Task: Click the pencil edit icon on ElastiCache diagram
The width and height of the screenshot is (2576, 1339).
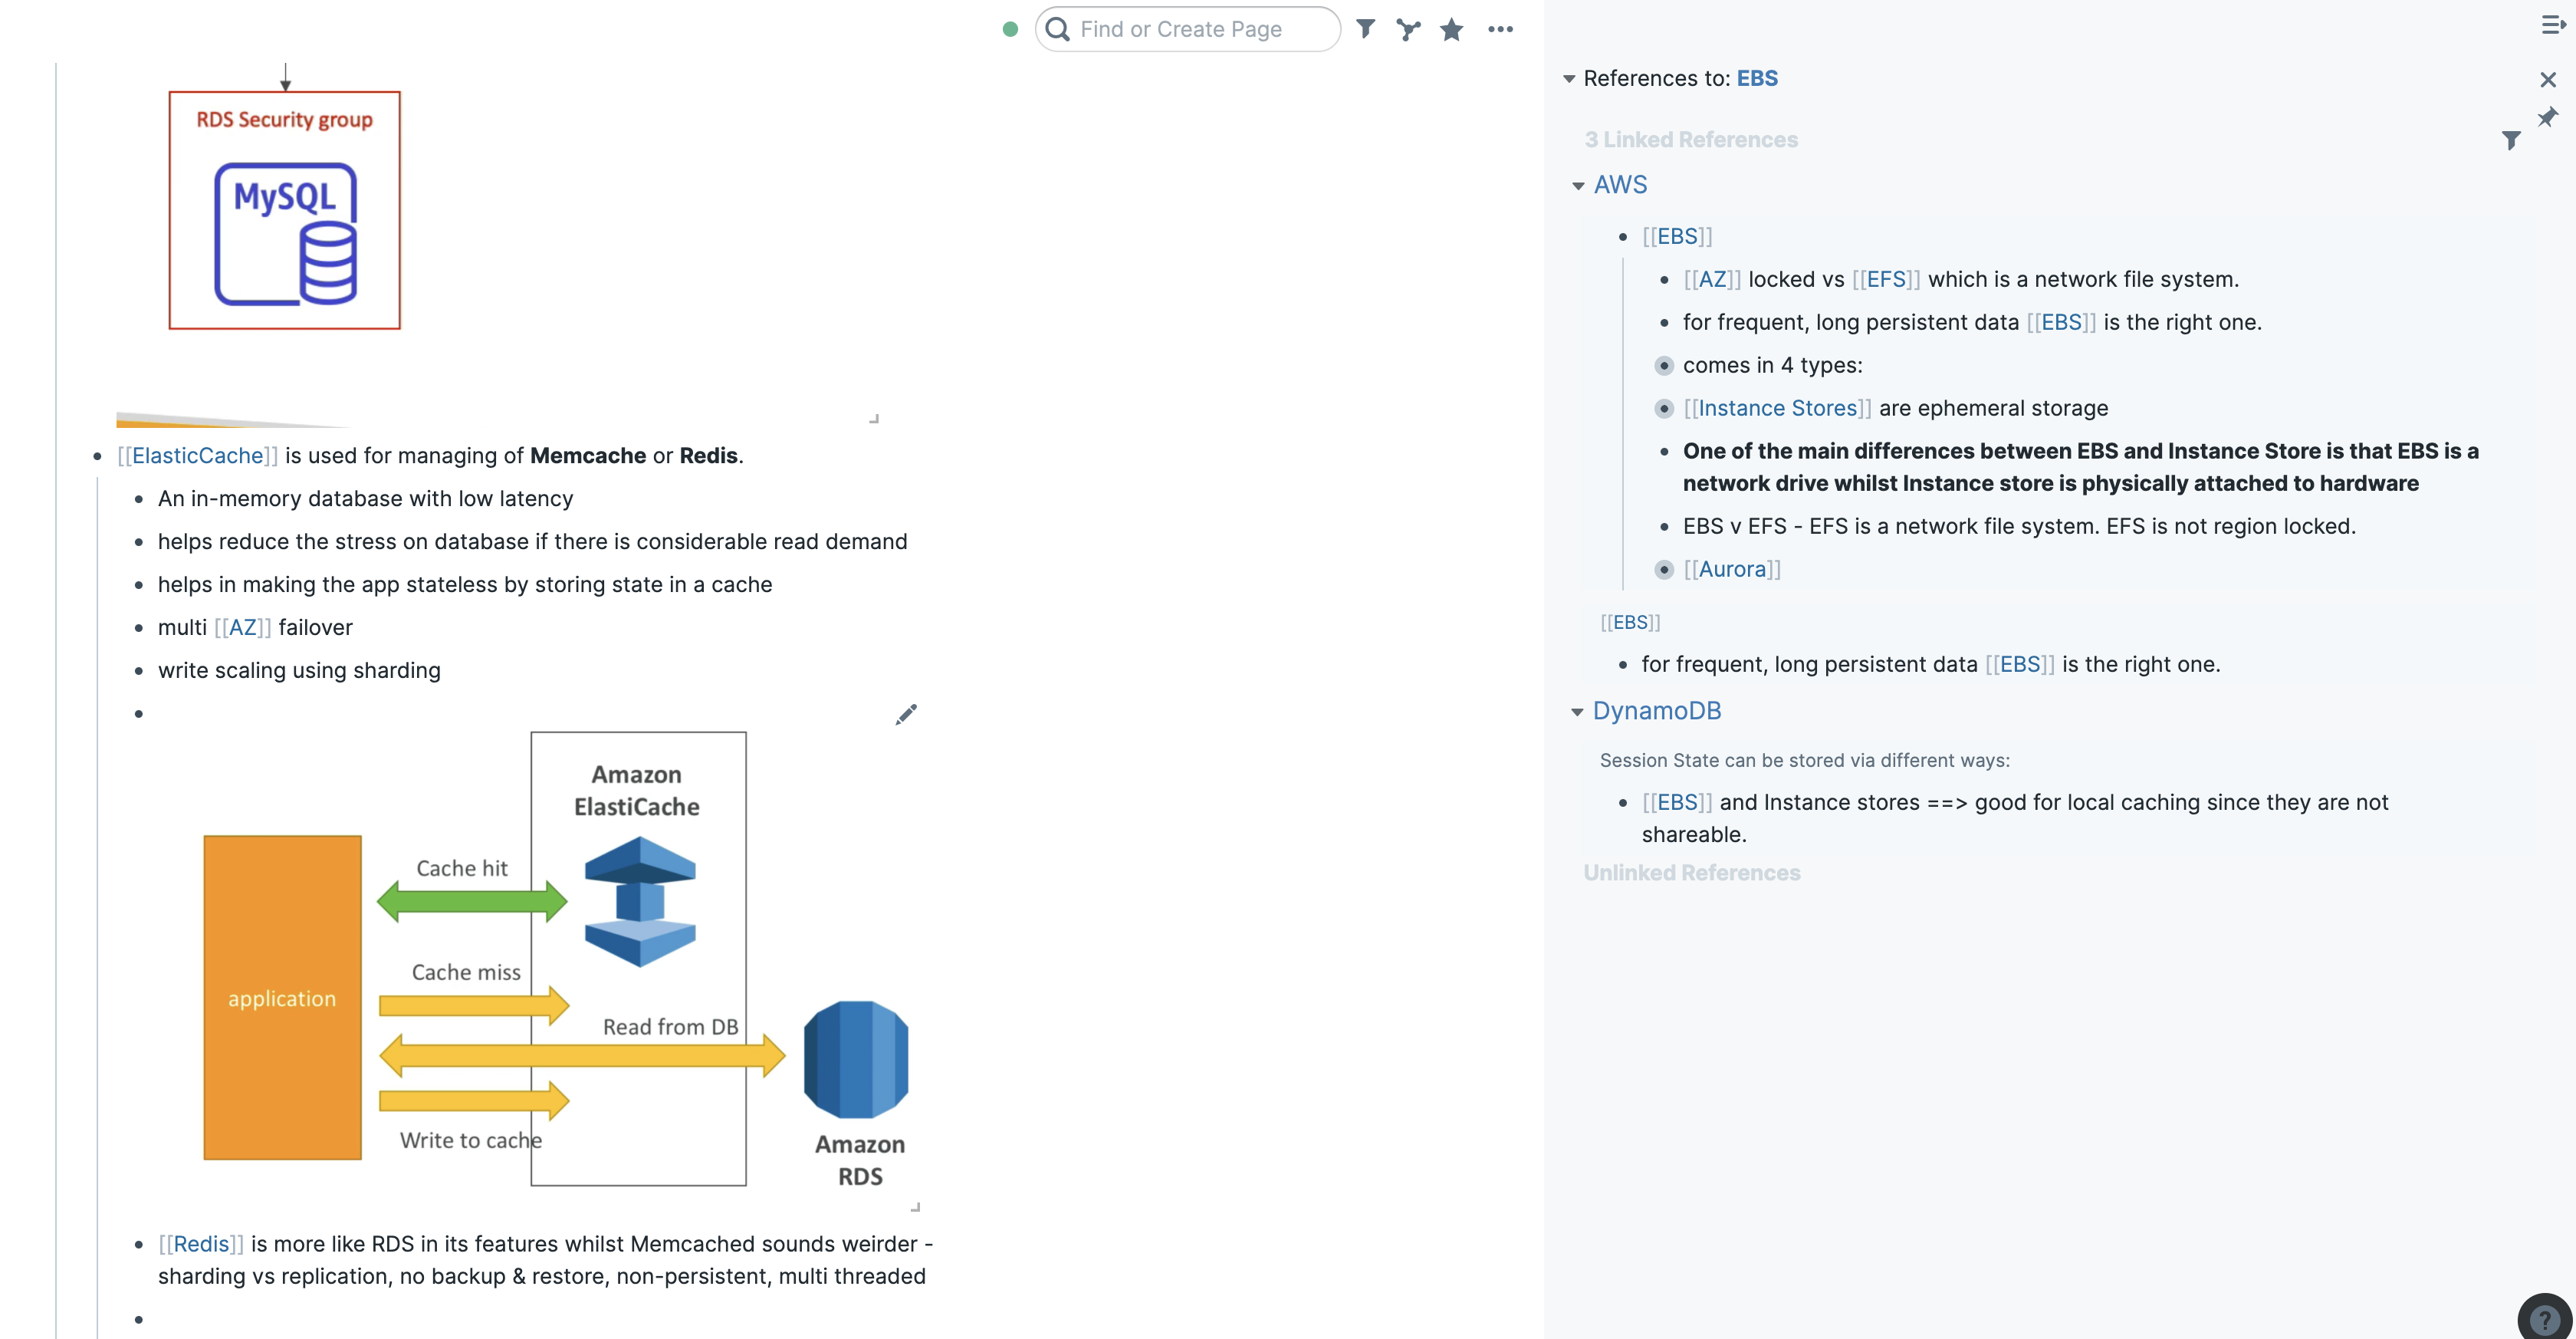Action: pyautogui.click(x=906, y=714)
